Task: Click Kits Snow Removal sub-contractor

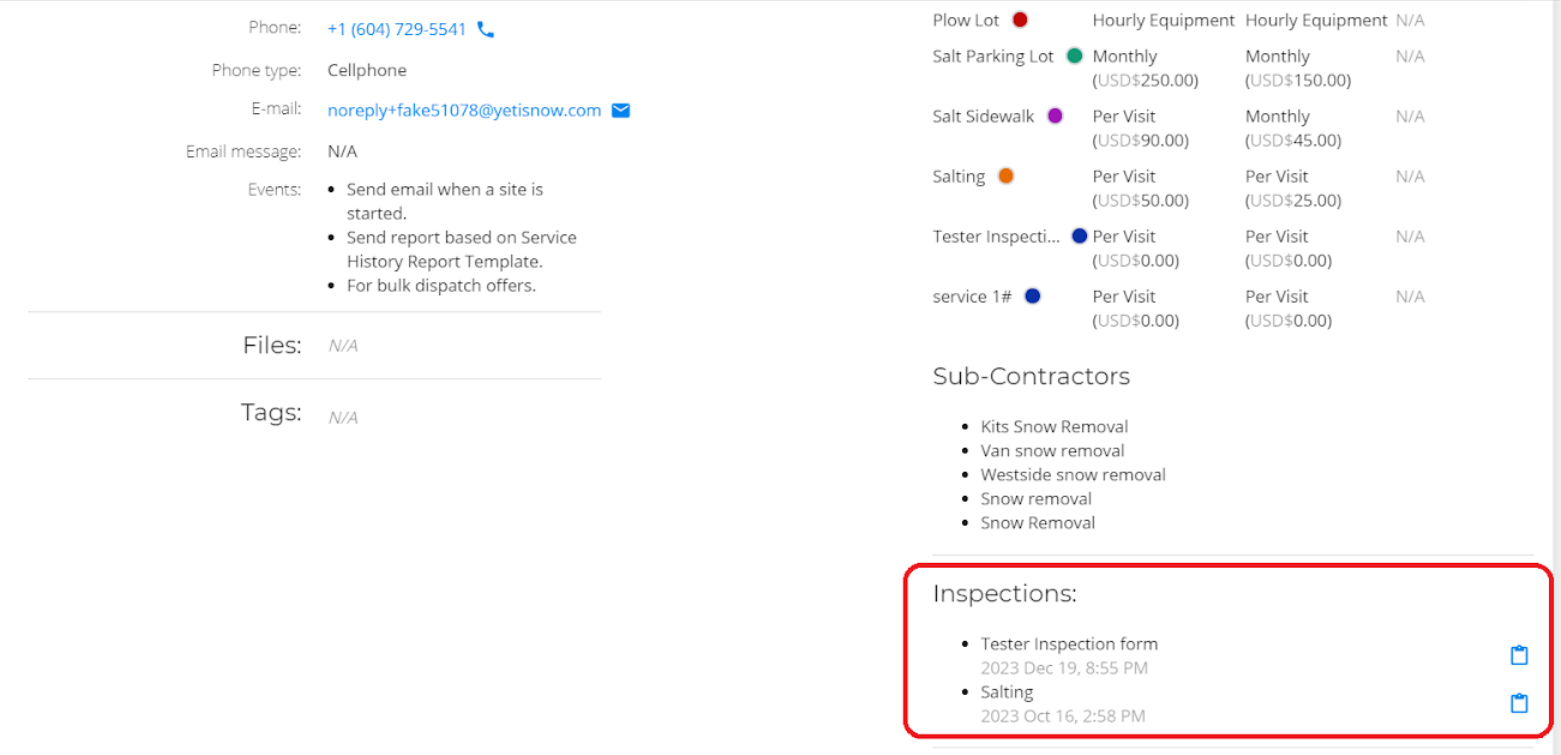Action: 1054,427
